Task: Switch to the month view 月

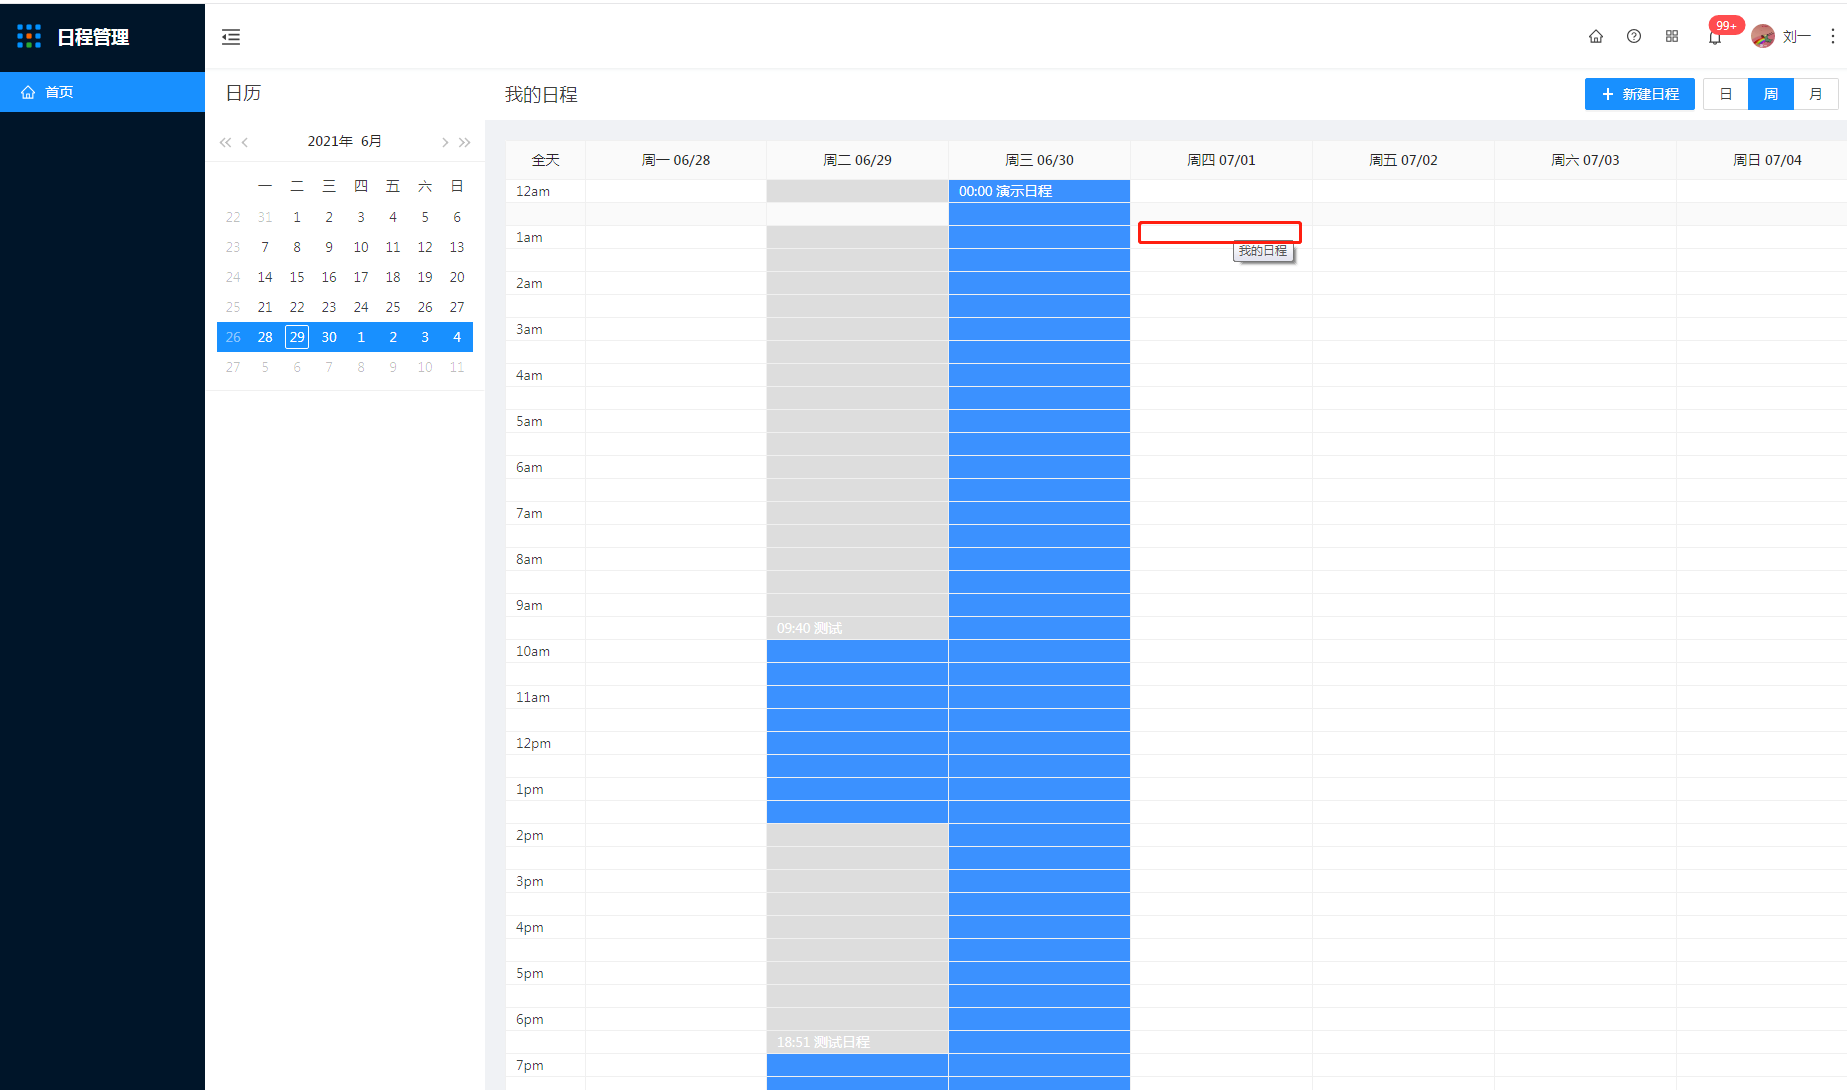Action: [1816, 94]
